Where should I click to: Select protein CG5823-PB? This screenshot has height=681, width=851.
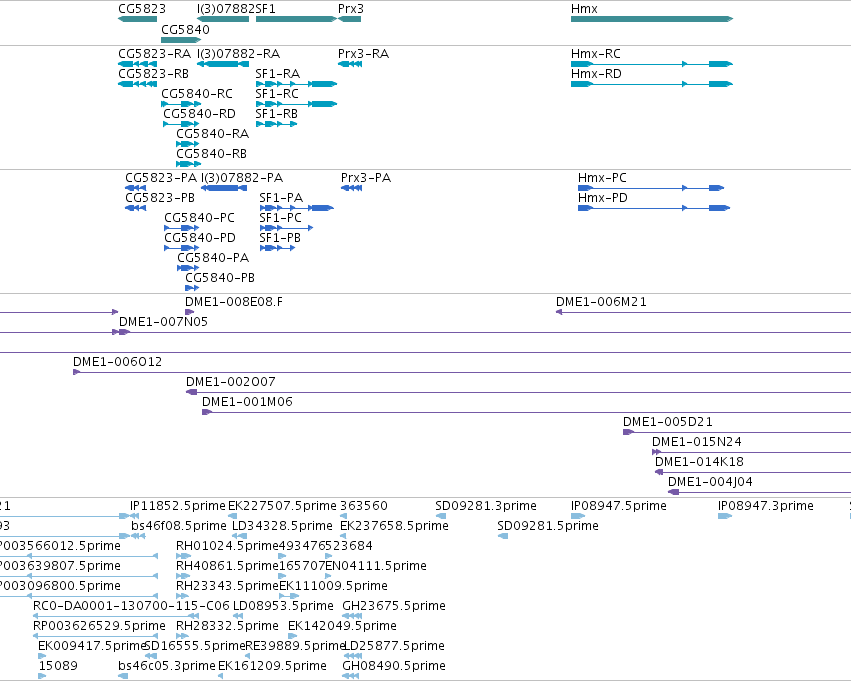136,208
